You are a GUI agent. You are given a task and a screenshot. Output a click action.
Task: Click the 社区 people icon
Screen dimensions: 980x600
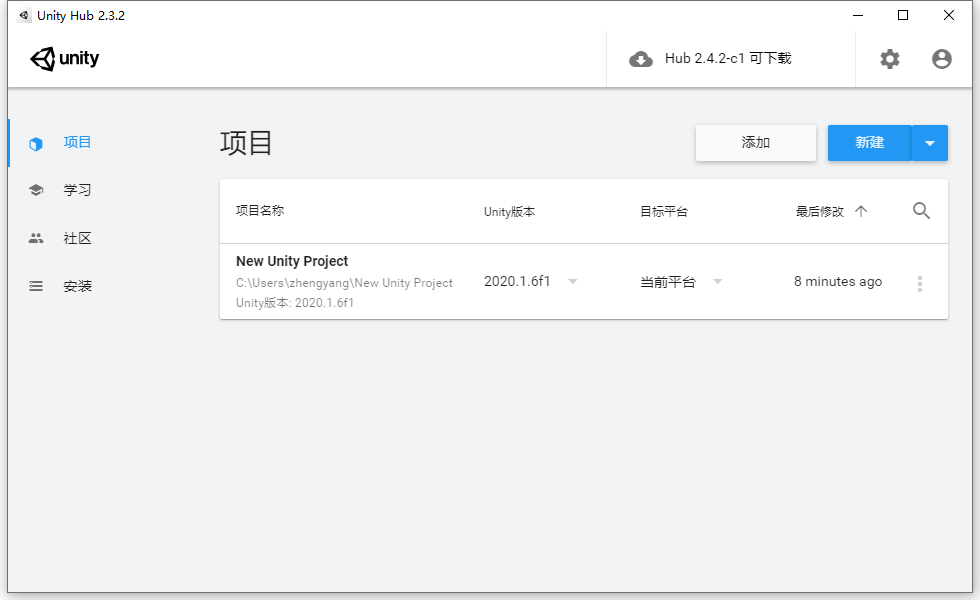tap(36, 238)
